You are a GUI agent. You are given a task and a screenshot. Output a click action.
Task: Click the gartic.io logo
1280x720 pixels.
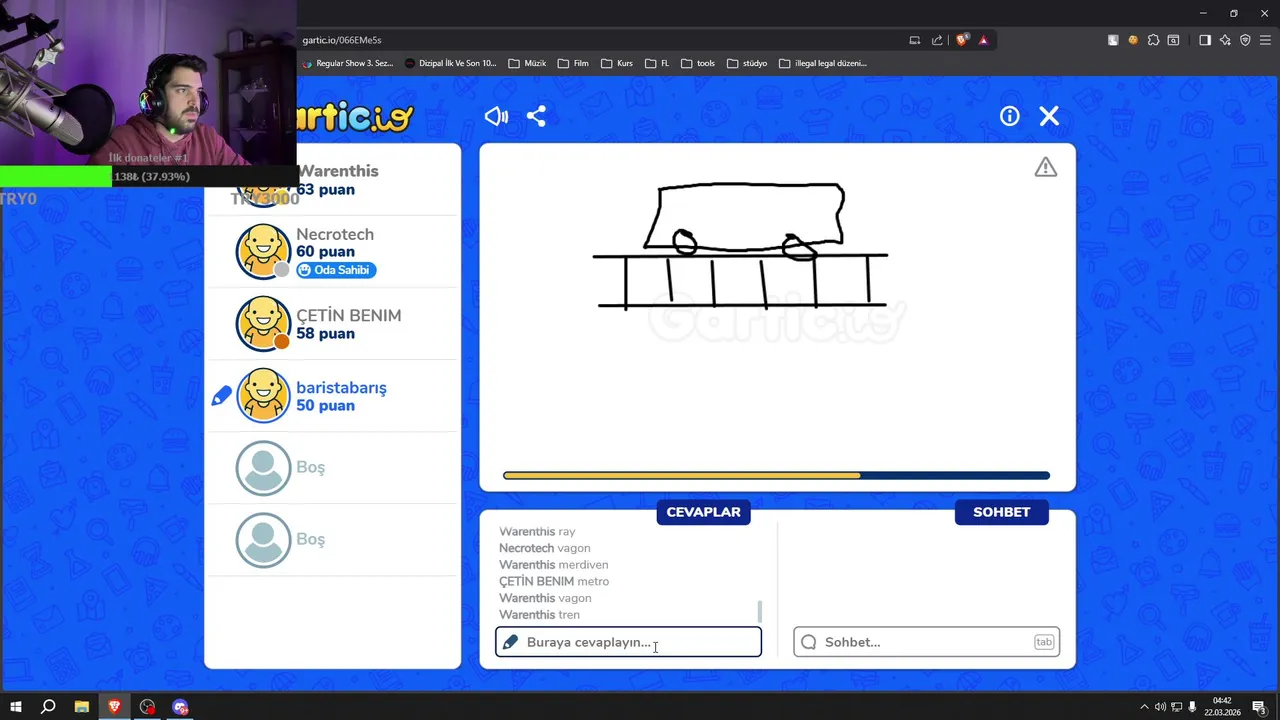[x=355, y=118]
